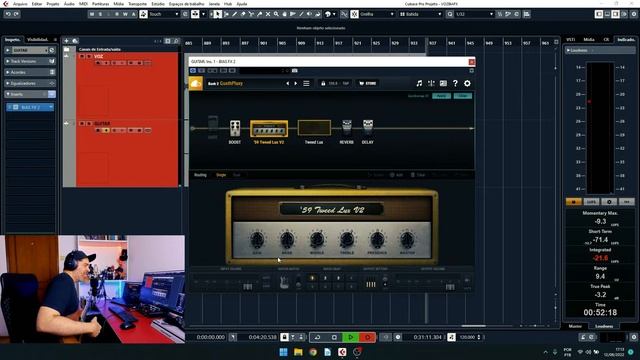This screenshot has height=360, width=640.
Task: Open the 1/32 quantize preset dropdown
Action: coord(474,14)
